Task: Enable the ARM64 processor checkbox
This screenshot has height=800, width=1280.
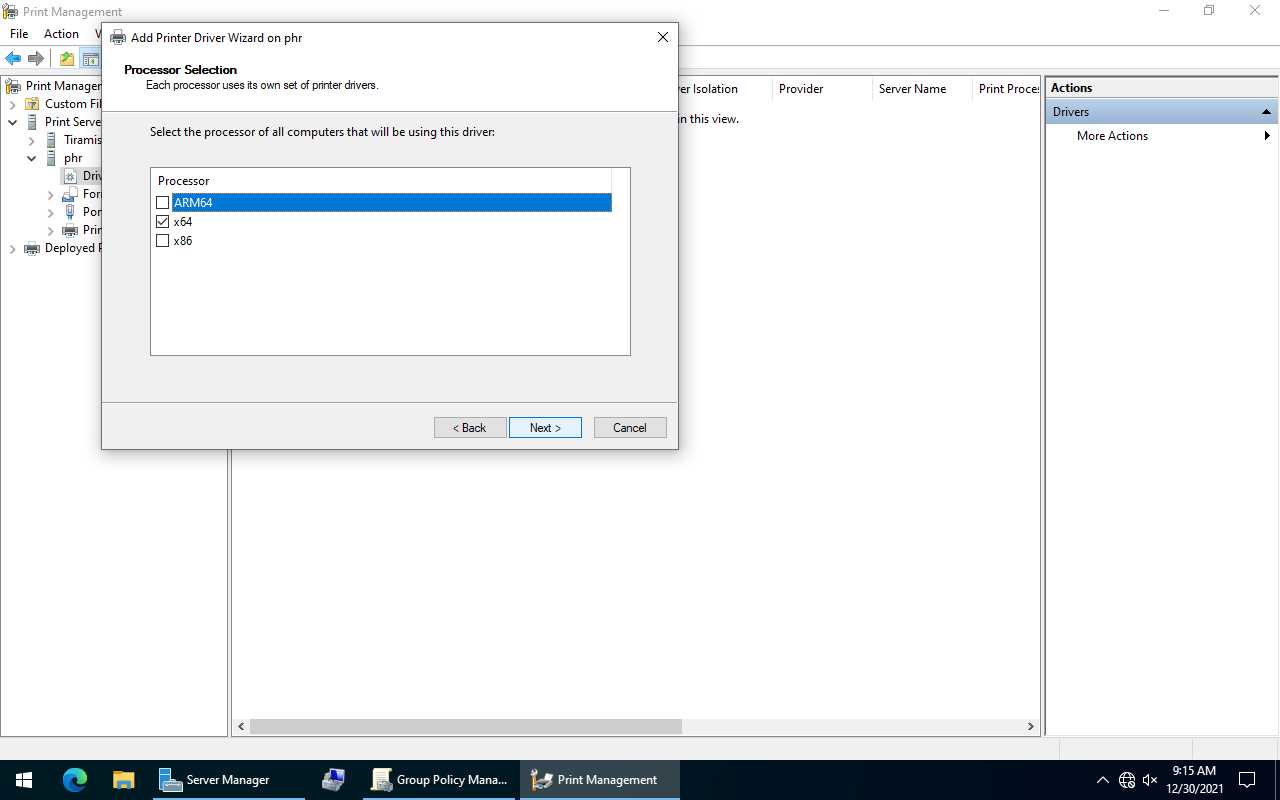Action: [163, 203]
